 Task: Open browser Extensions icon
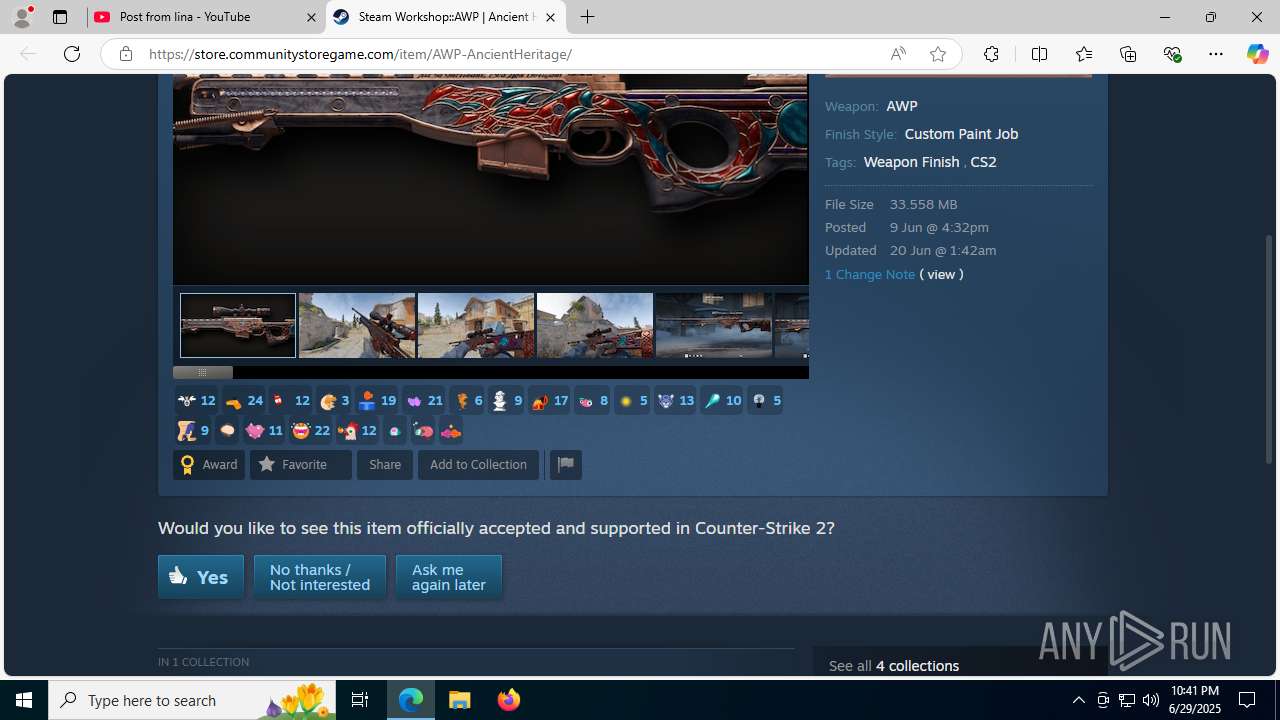pos(991,54)
